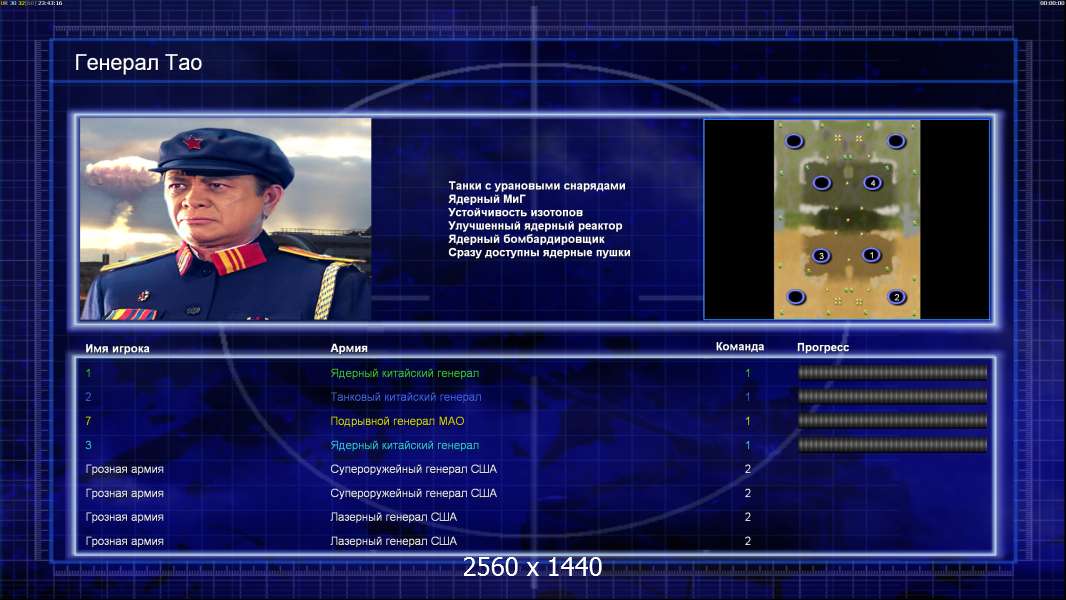Select start position marker 4 on minimap
1066x600 pixels.
(873, 183)
